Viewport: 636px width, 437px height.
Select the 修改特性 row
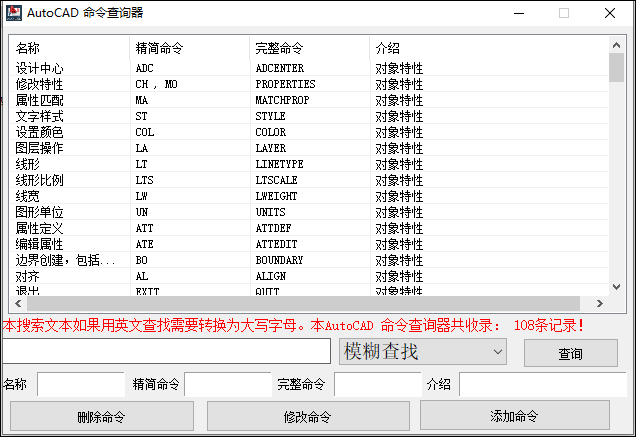click(x=309, y=84)
